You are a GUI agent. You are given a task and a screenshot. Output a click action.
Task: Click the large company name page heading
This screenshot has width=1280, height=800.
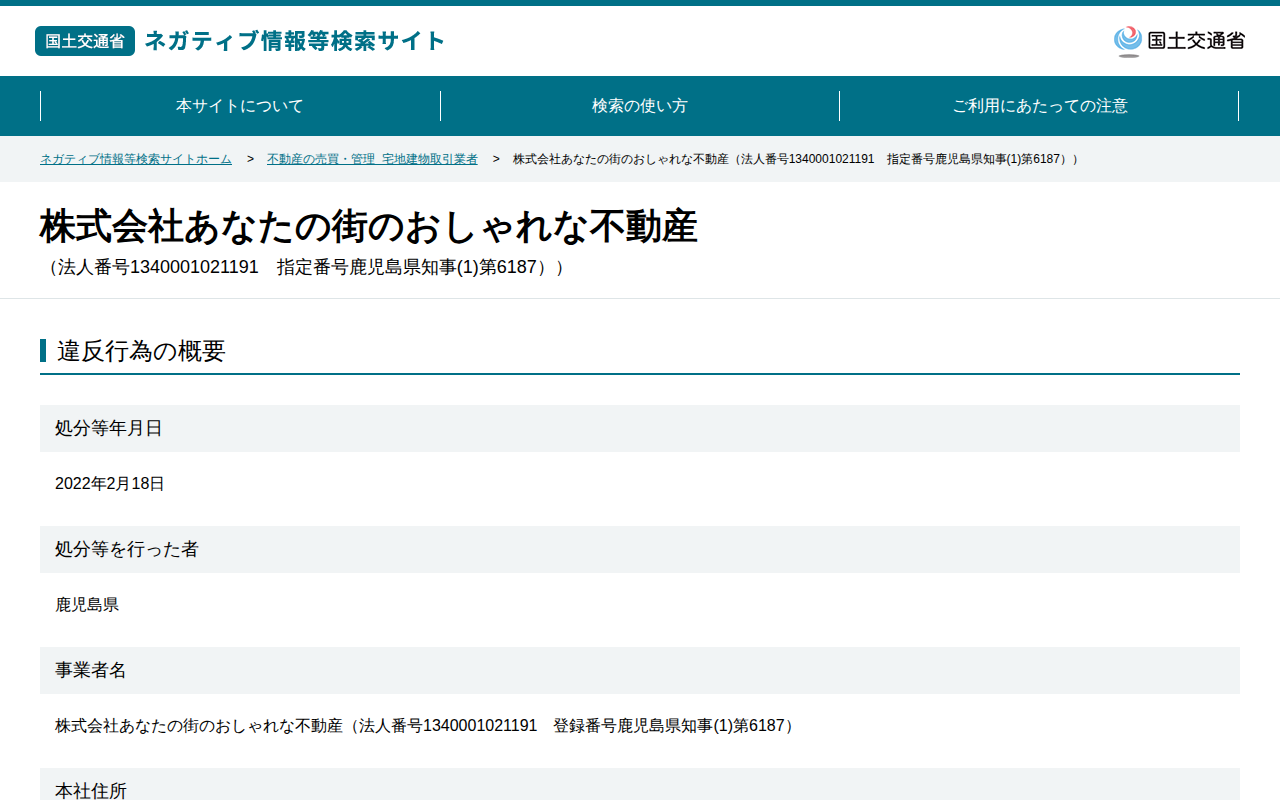coord(369,227)
